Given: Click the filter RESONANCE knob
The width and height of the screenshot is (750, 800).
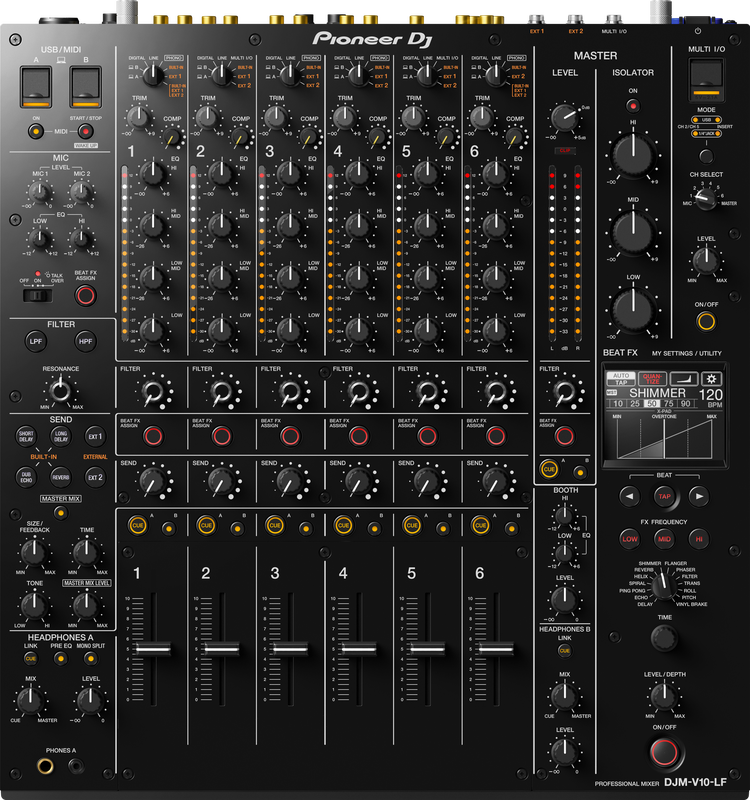Looking at the screenshot, I should (61, 391).
